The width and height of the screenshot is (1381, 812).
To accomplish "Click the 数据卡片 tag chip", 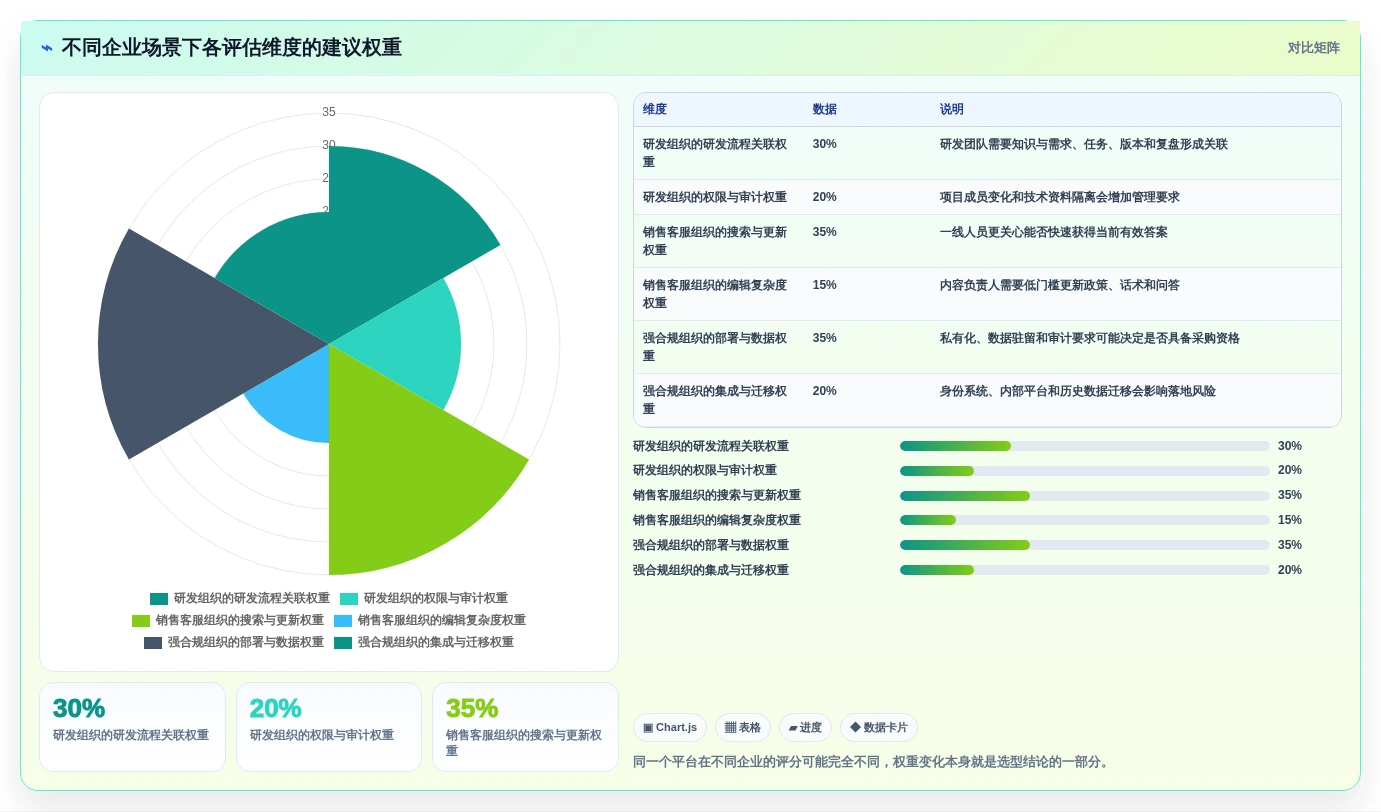I will 879,728.
